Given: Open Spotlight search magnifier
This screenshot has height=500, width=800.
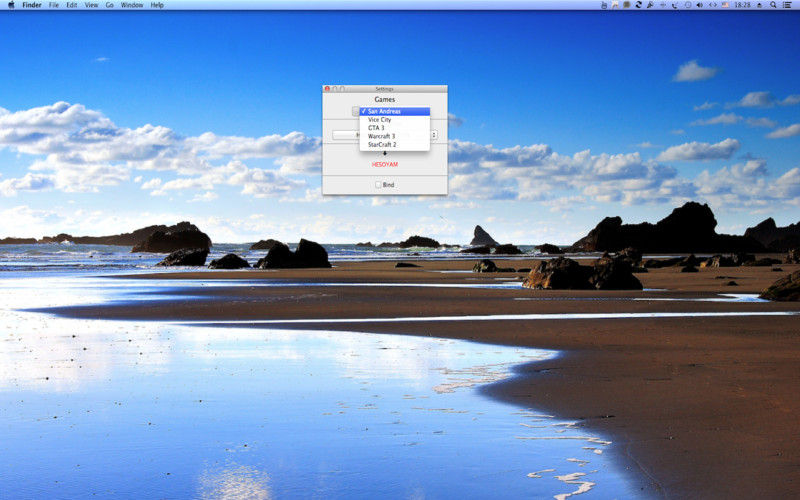Looking at the screenshot, I should [773, 5].
